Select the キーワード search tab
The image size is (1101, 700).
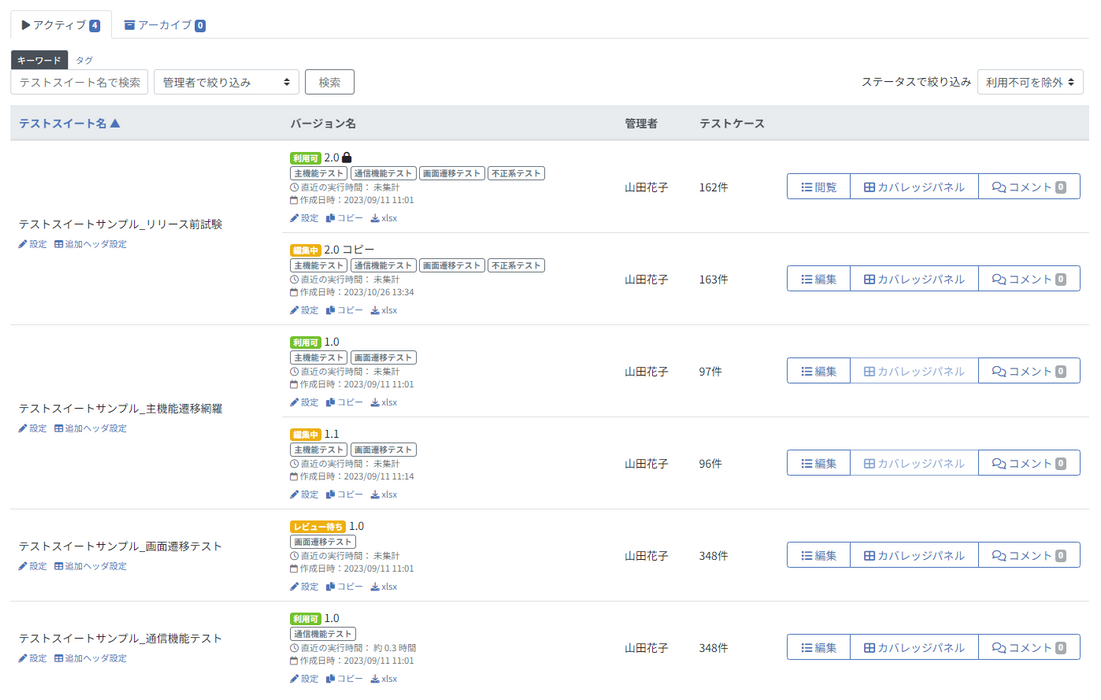click(x=39, y=61)
